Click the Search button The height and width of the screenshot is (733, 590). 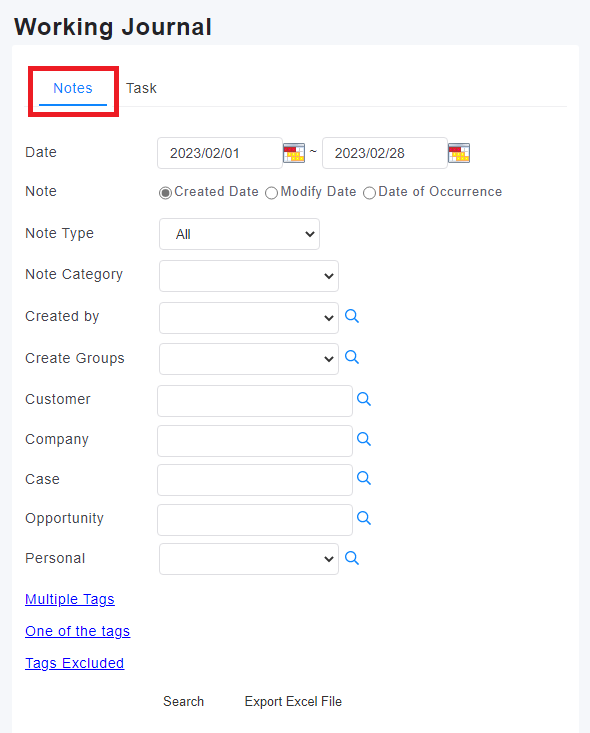pyautogui.click(x=183, y=701)
